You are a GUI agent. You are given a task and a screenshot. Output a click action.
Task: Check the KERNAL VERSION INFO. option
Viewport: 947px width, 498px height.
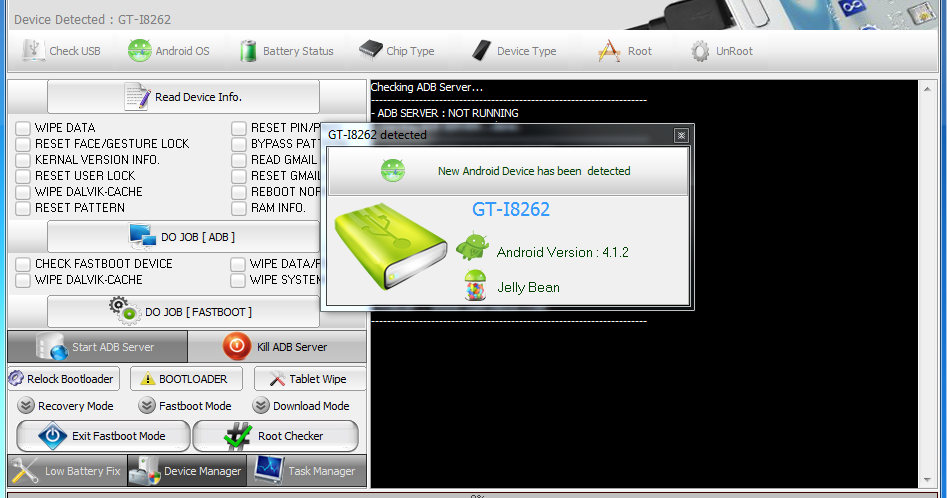coord(23,160)
